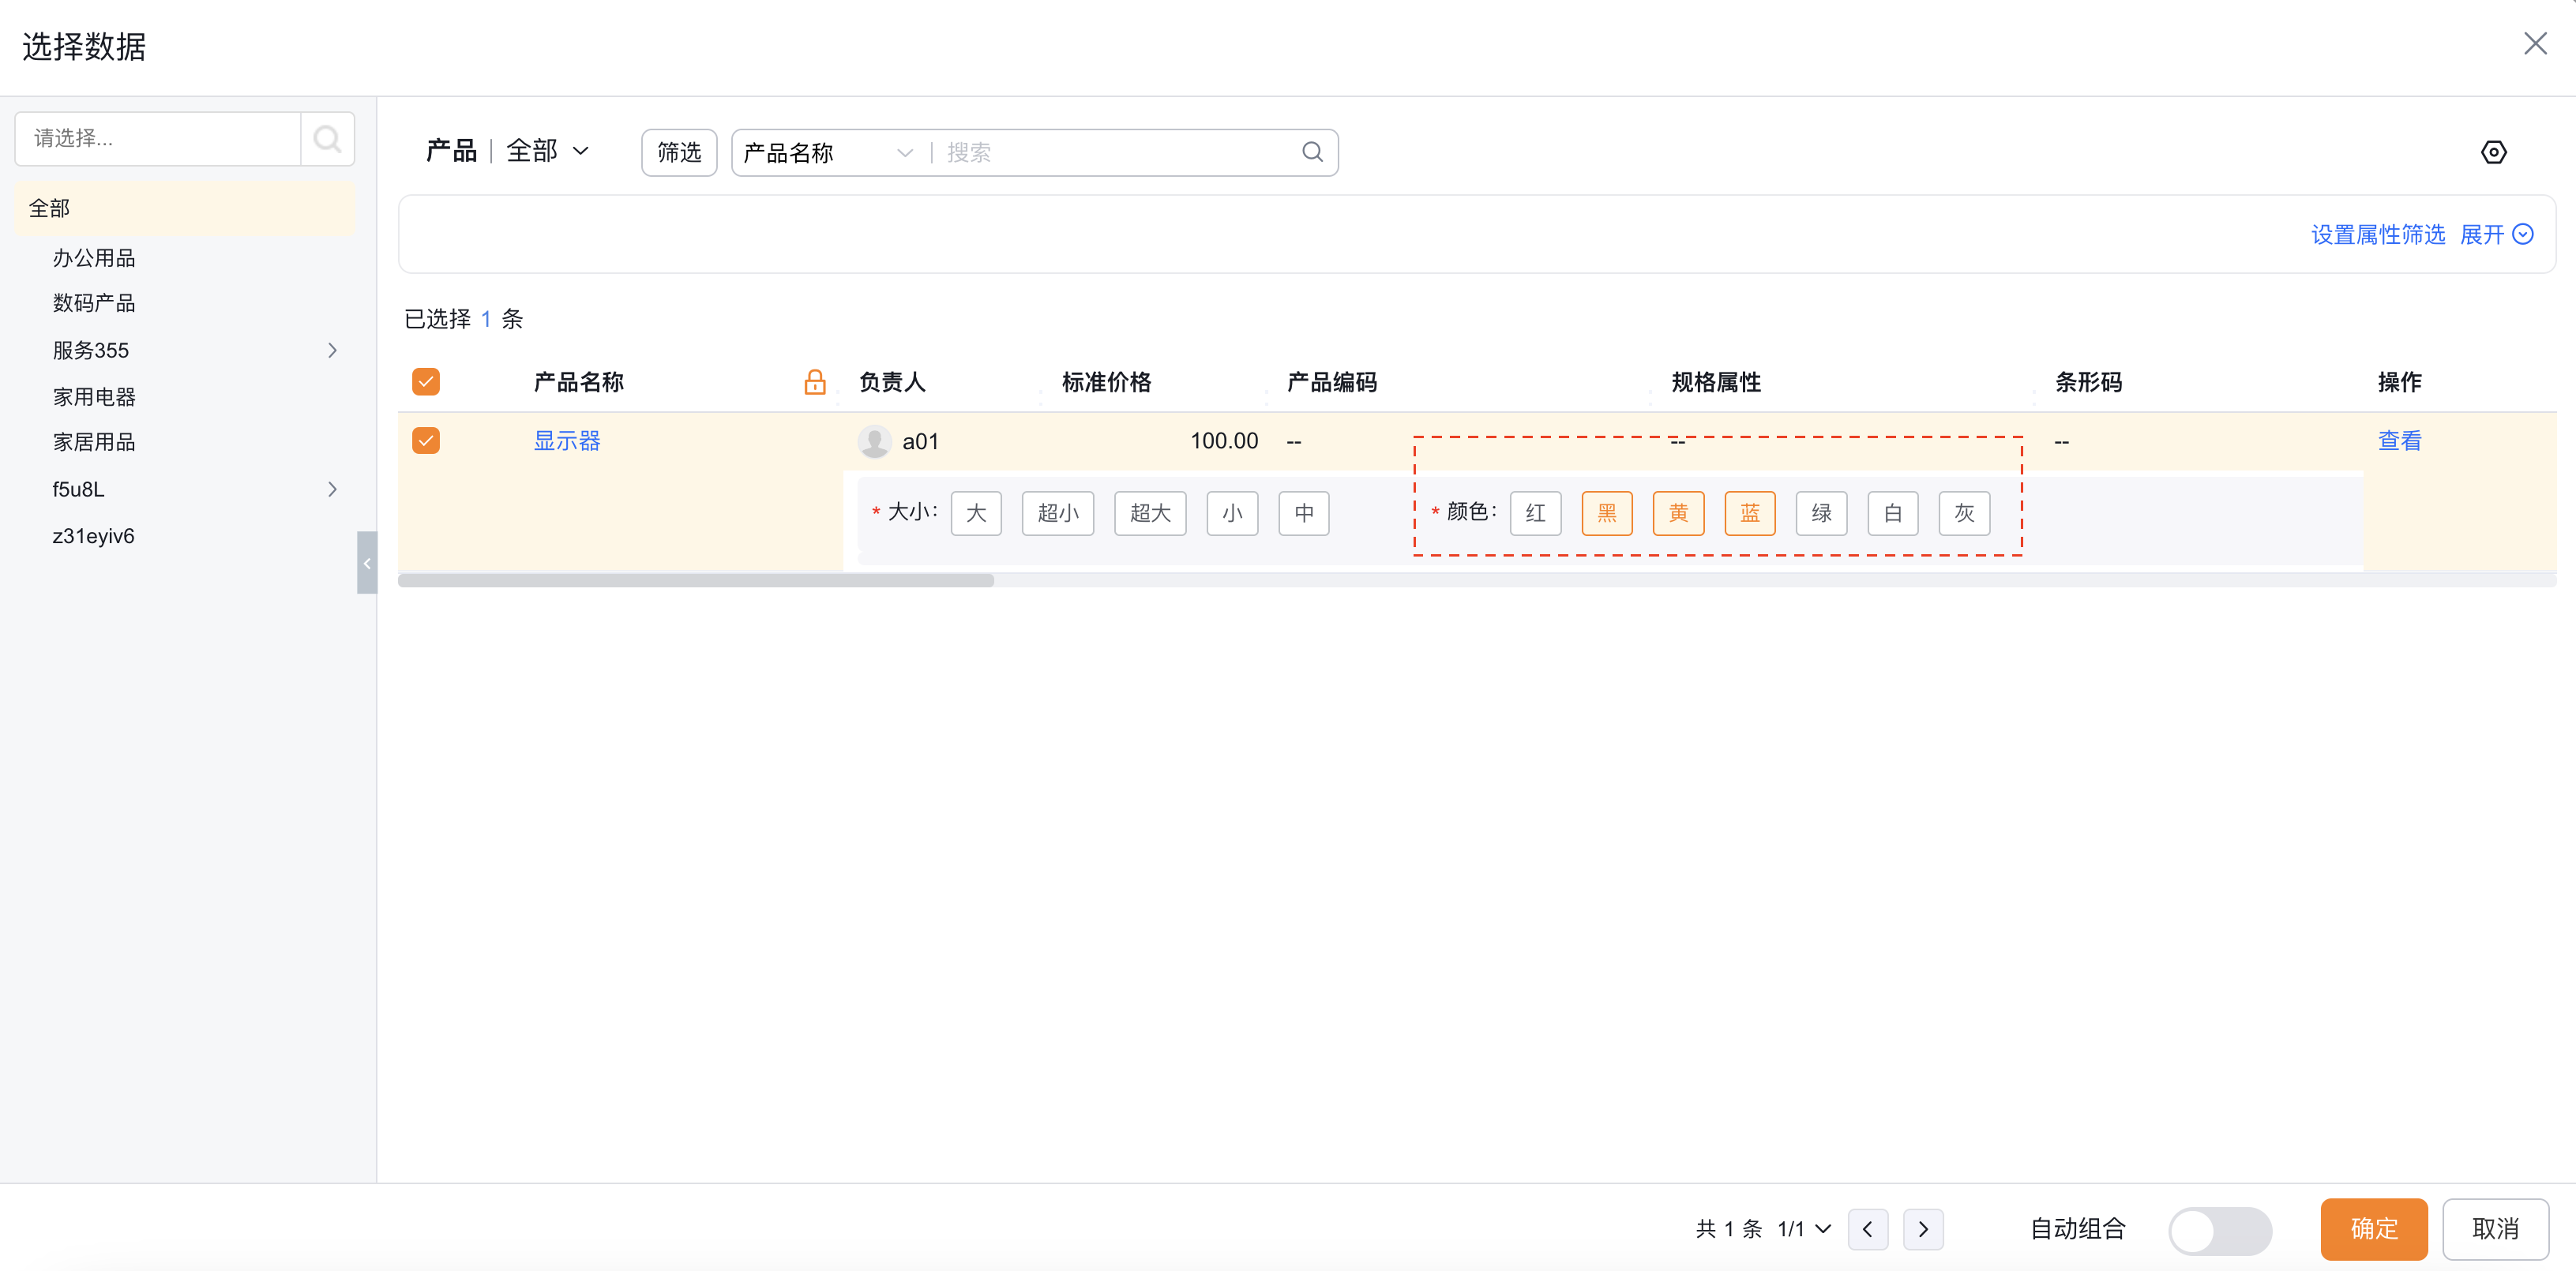Enable the 自动组合 switch

[2219, 1229]
